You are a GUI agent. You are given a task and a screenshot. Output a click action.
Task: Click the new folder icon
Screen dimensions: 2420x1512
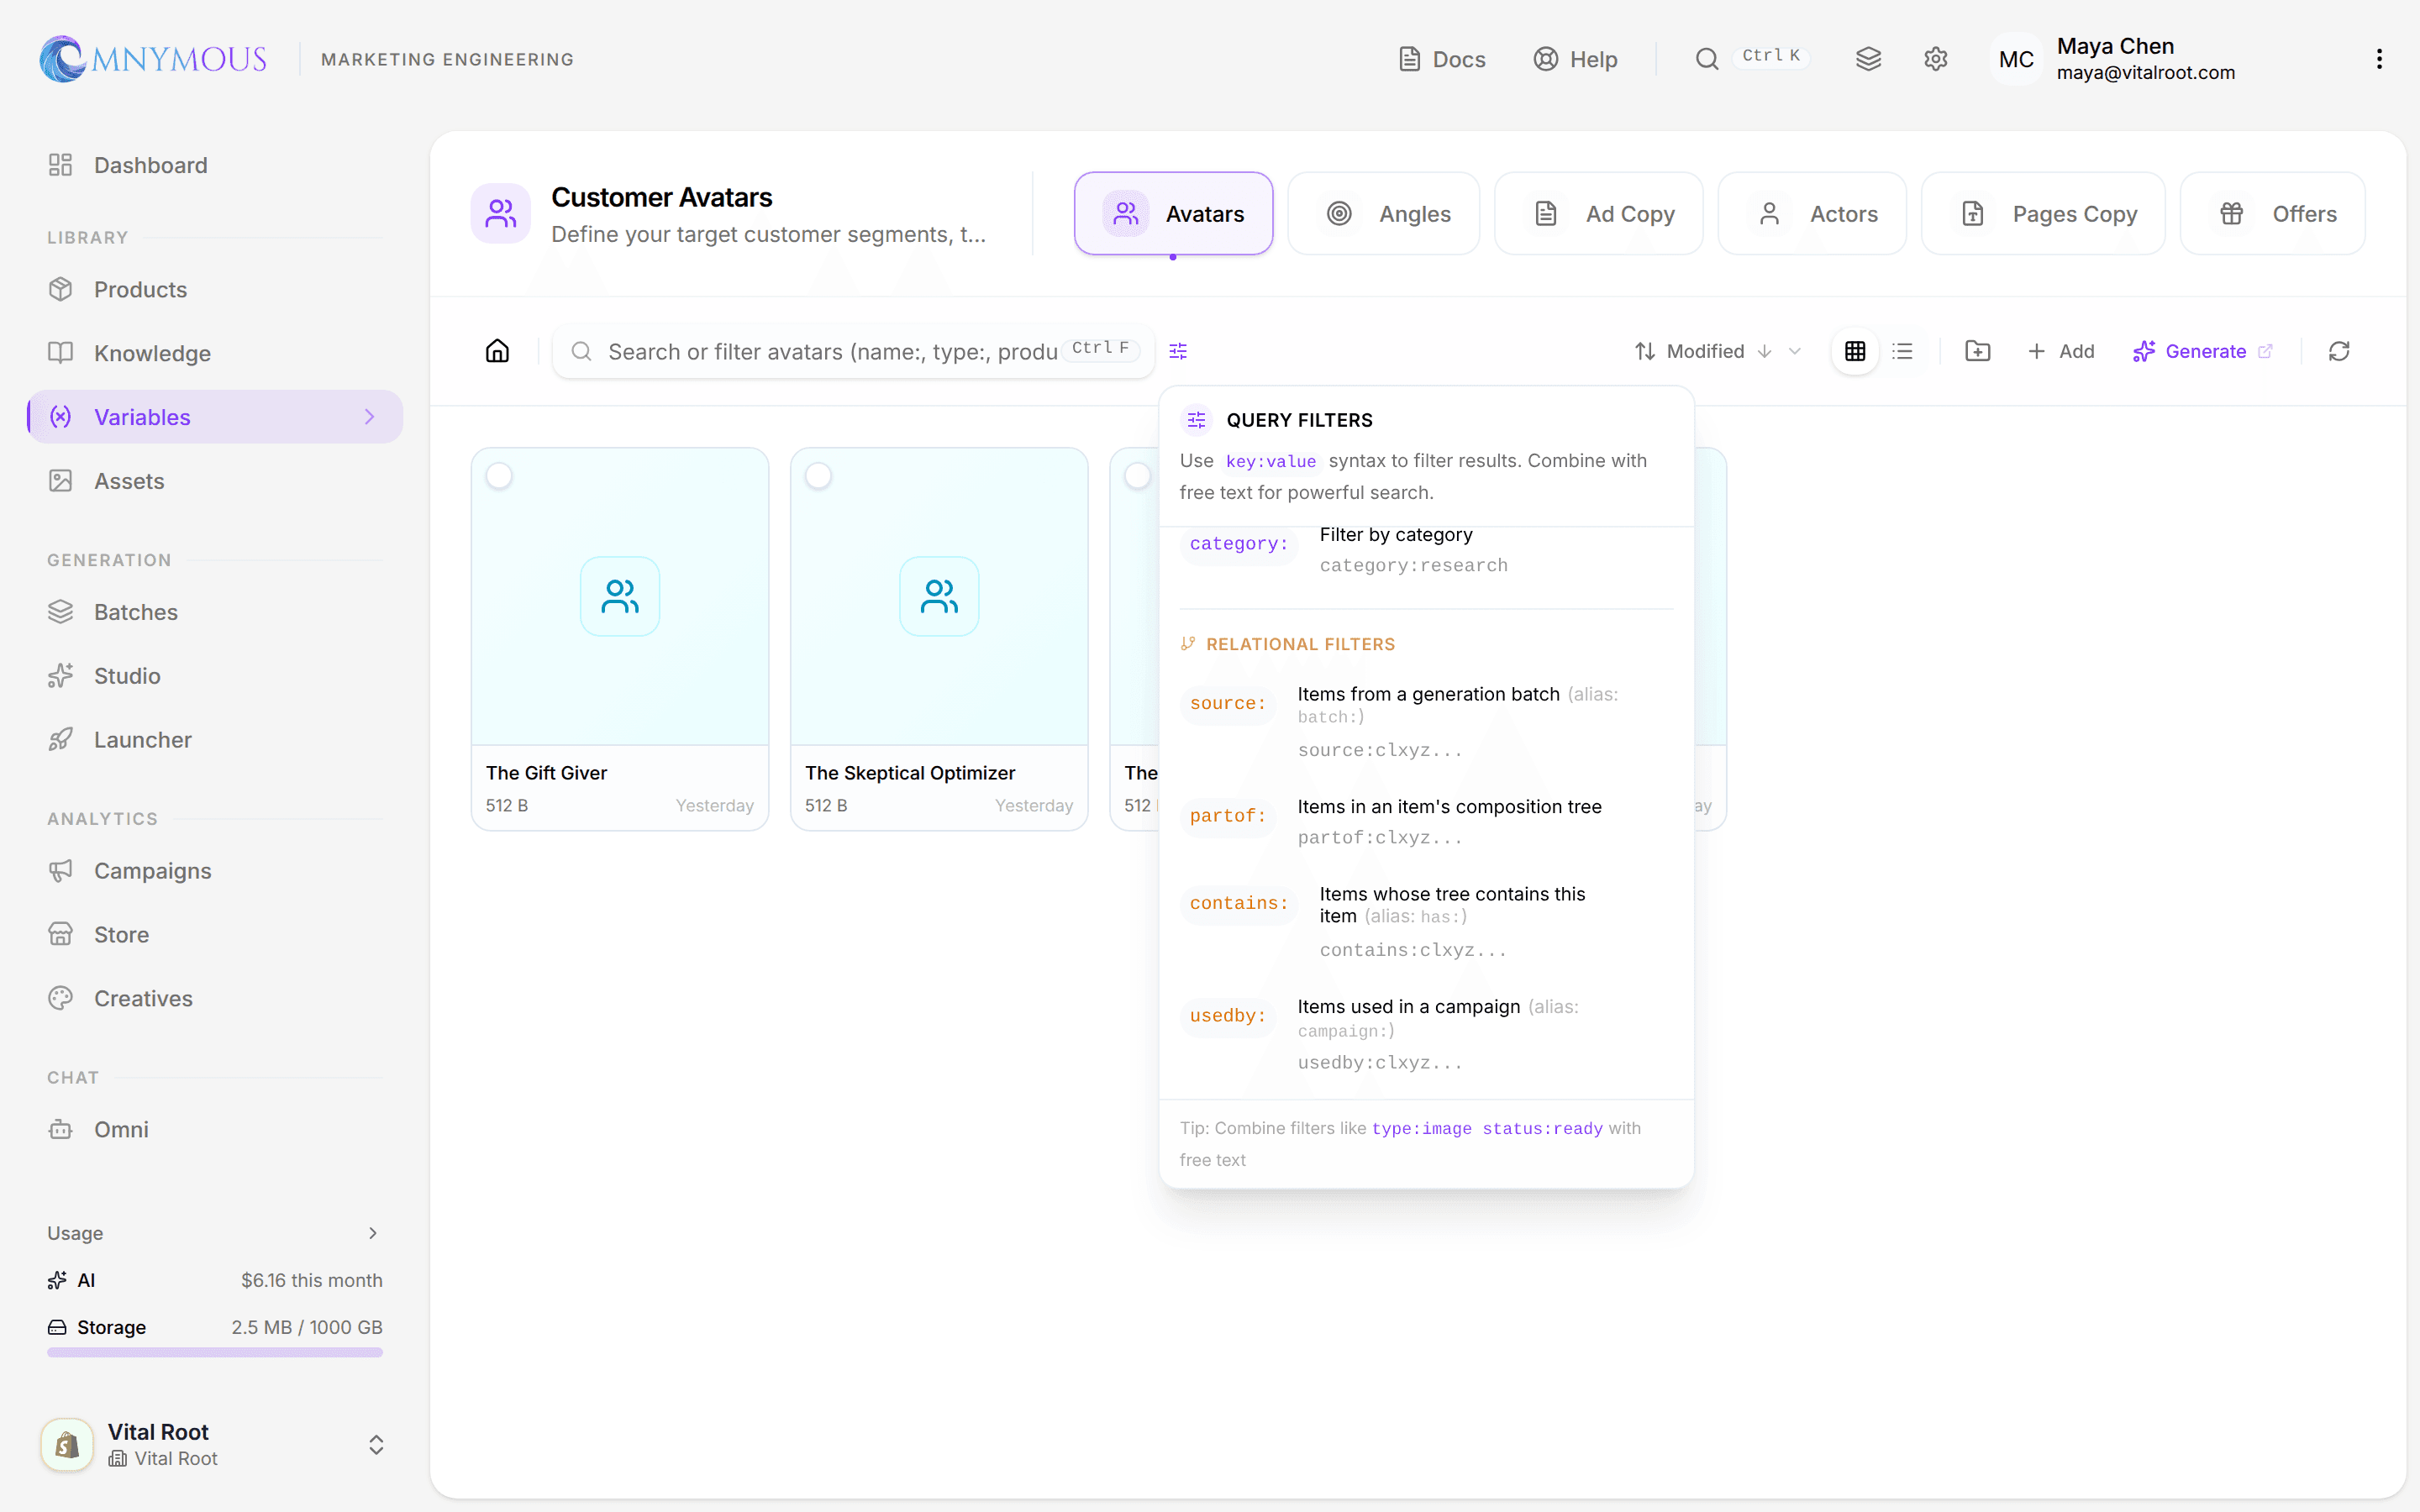coord(1977,351)
